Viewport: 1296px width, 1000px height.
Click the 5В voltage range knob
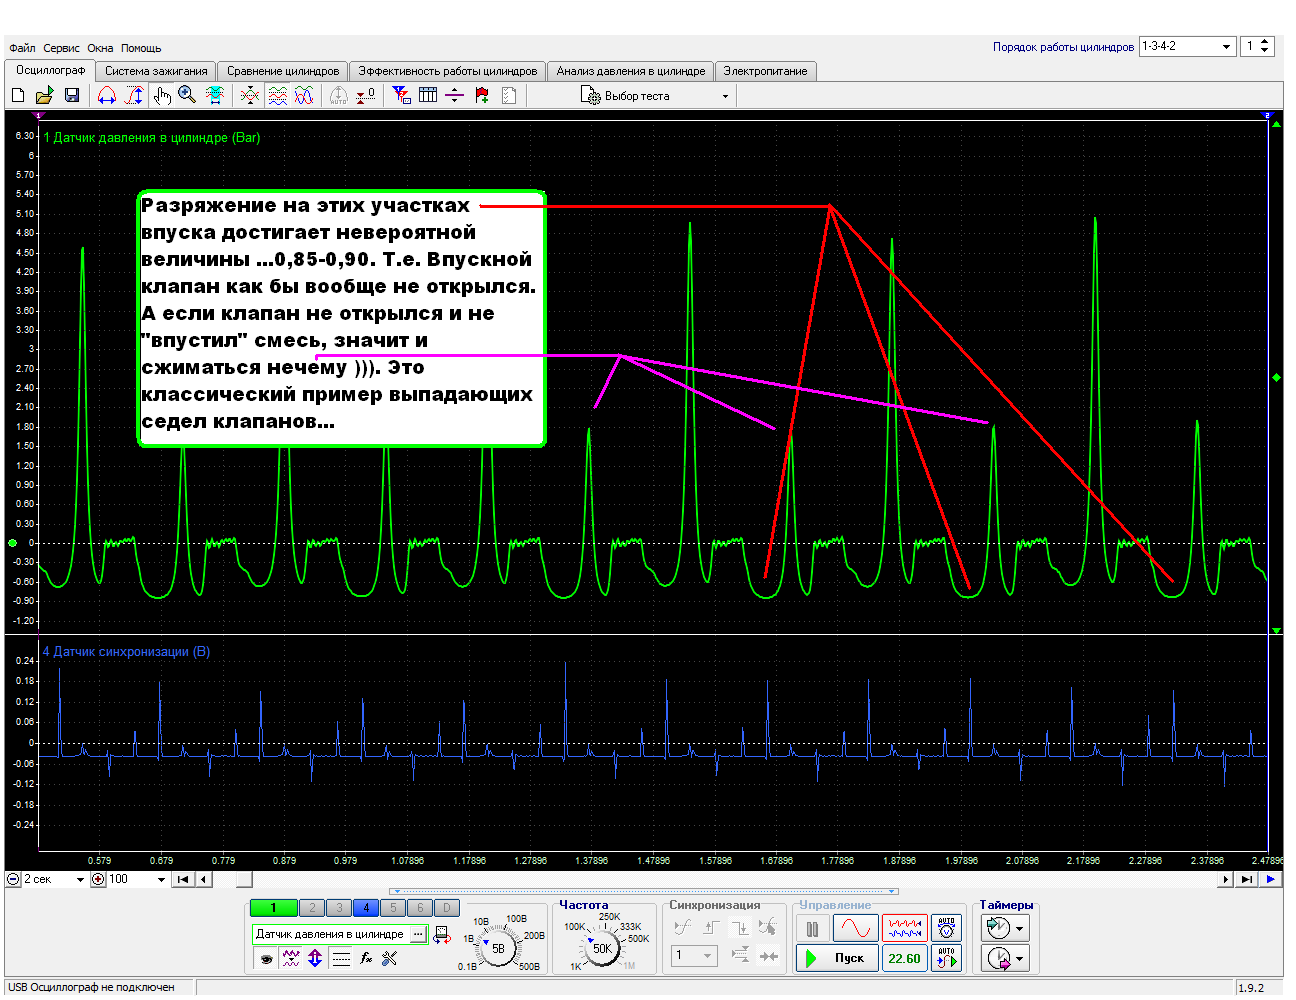pos(498,948)
